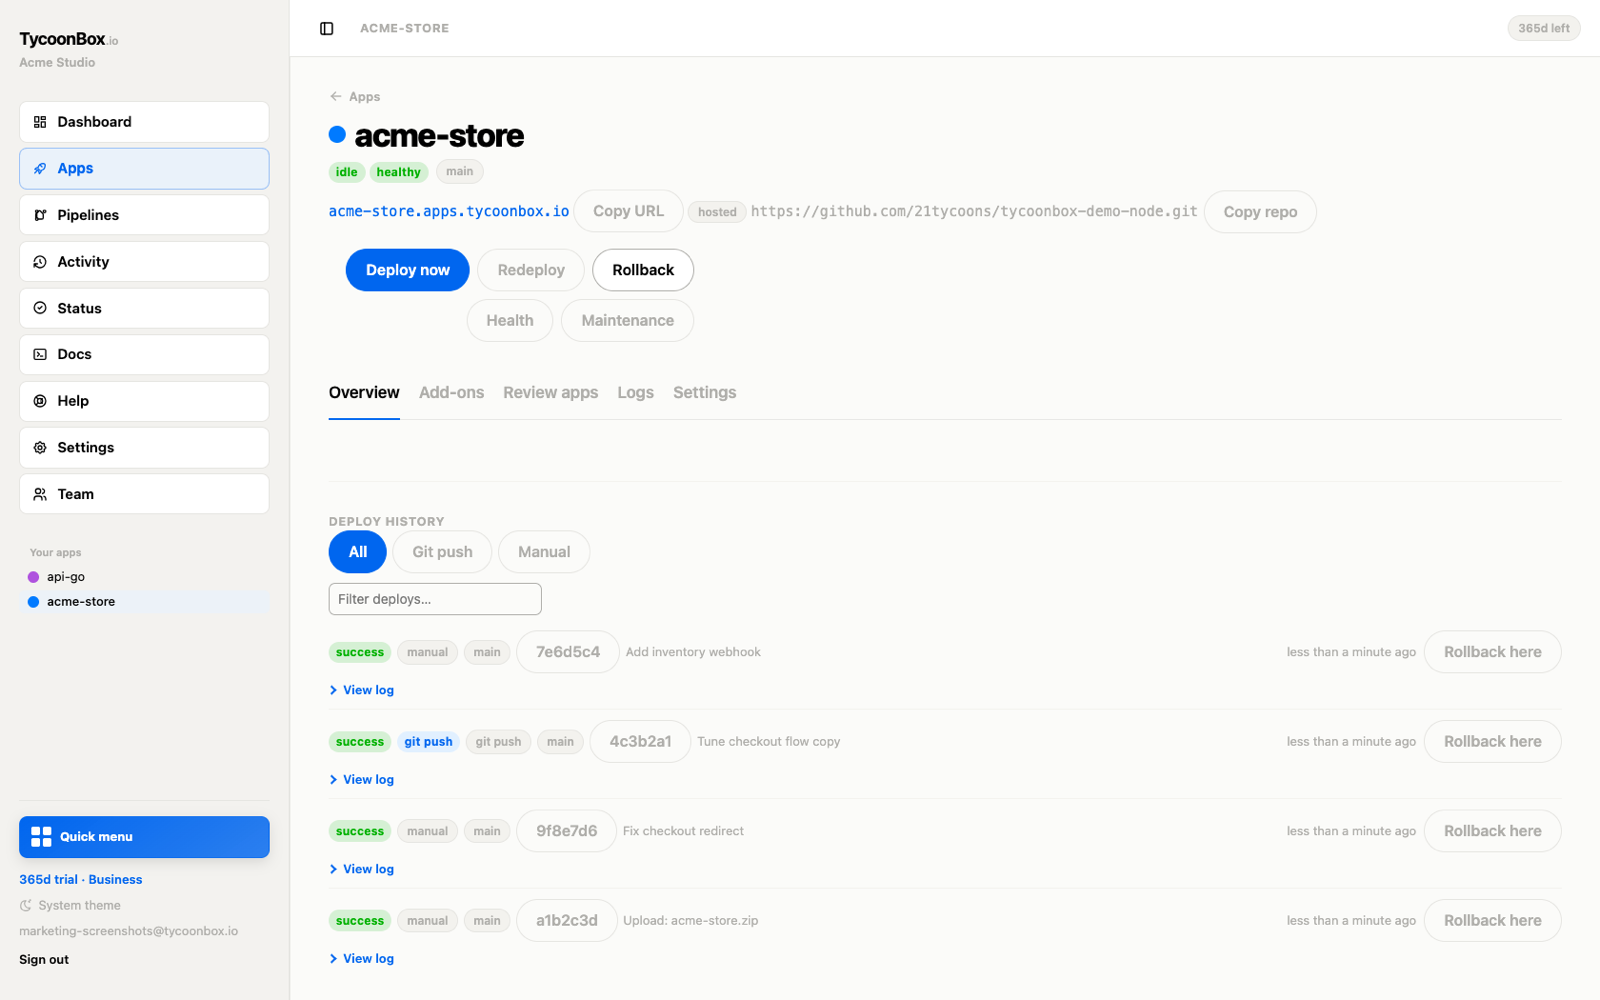
Task: Filter deploy history by Git push
Action: pos(442,552)
